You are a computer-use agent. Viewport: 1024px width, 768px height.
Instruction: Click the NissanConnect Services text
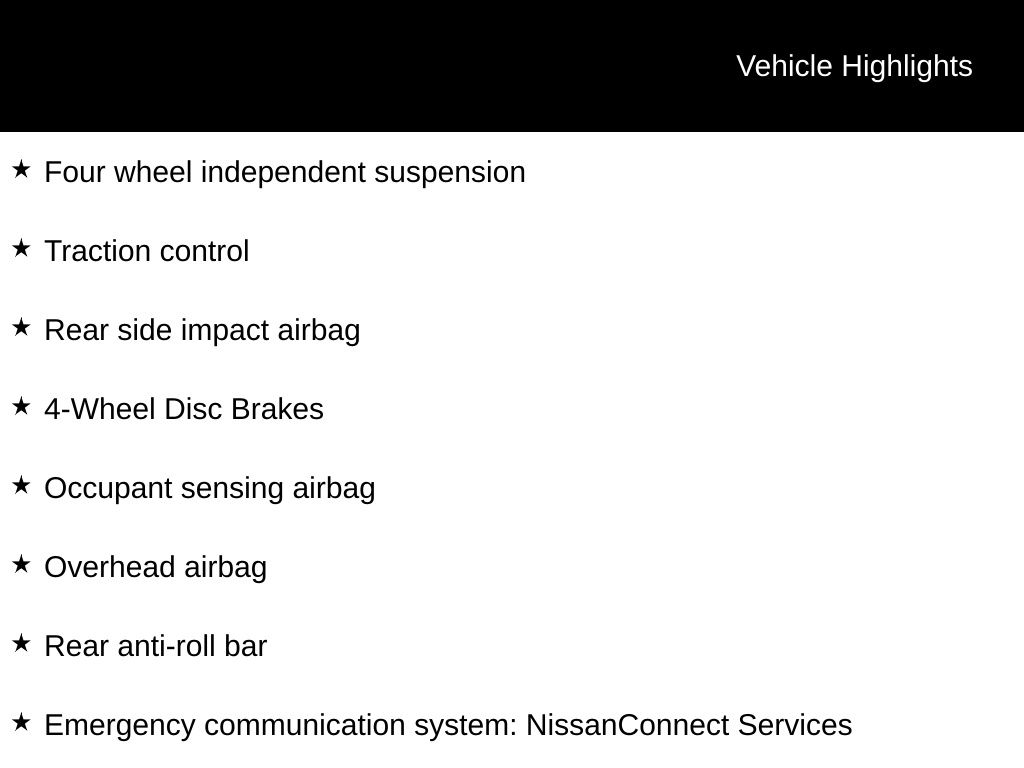pyautogui.click(x=689, y=725)
